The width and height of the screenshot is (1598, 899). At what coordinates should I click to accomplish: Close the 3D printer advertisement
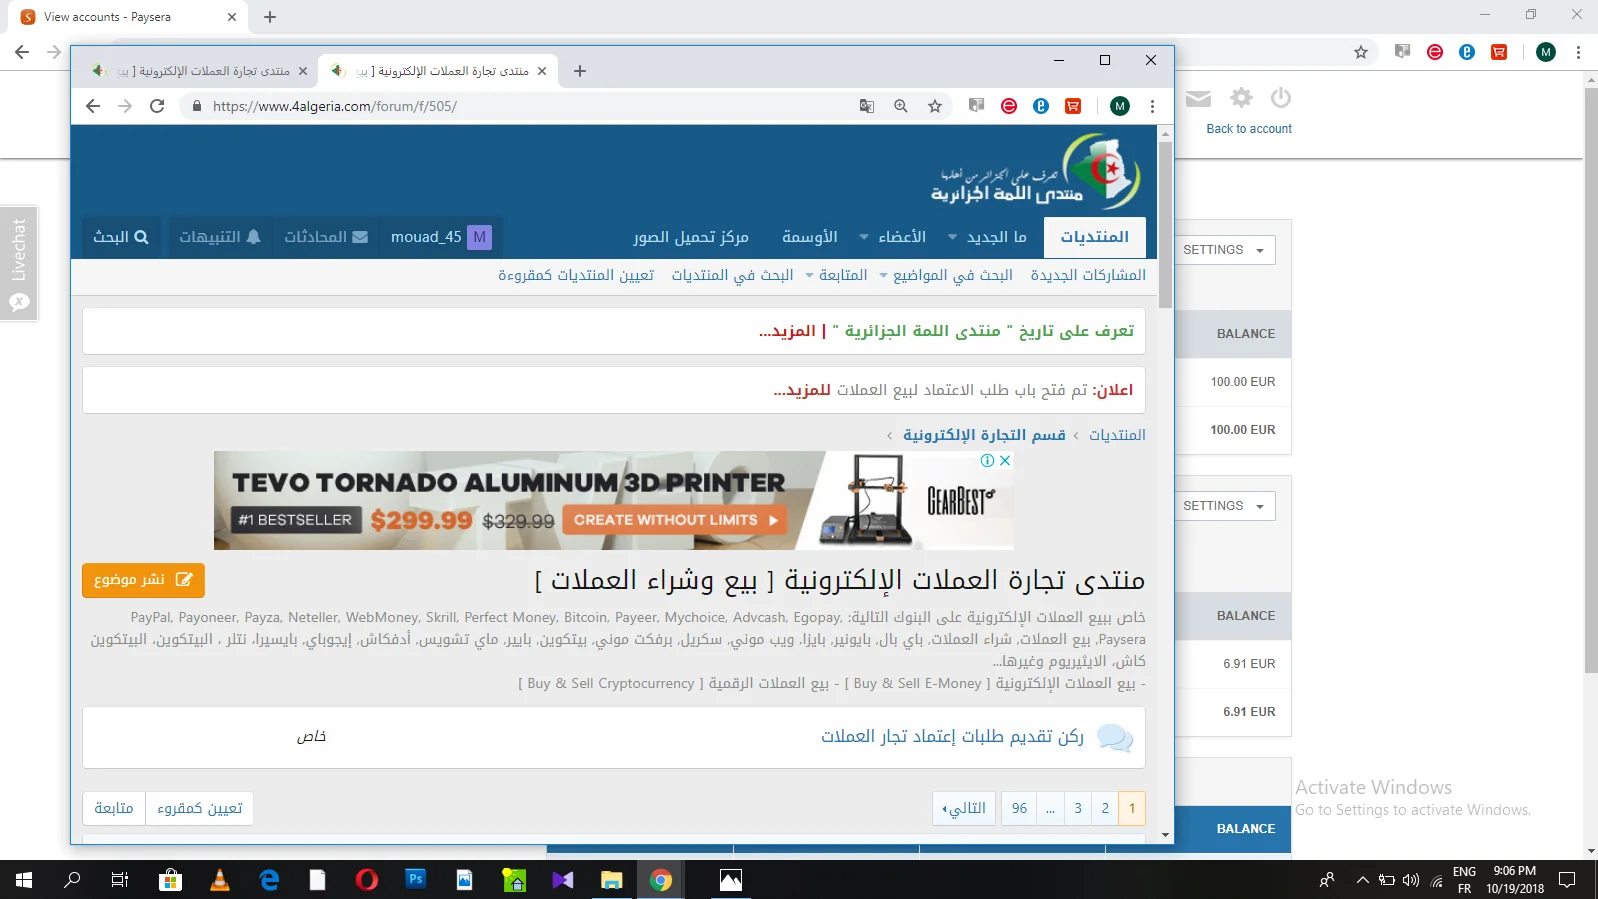[x=1005, y=460]
